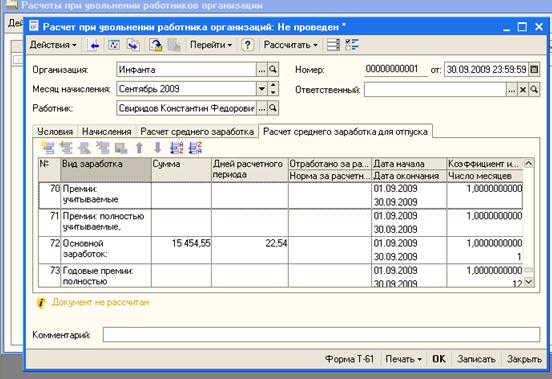Click the grayed-out document icon in the toolbar
The image size is (552, 379).
pyautogui.click(x=174, y=45)
